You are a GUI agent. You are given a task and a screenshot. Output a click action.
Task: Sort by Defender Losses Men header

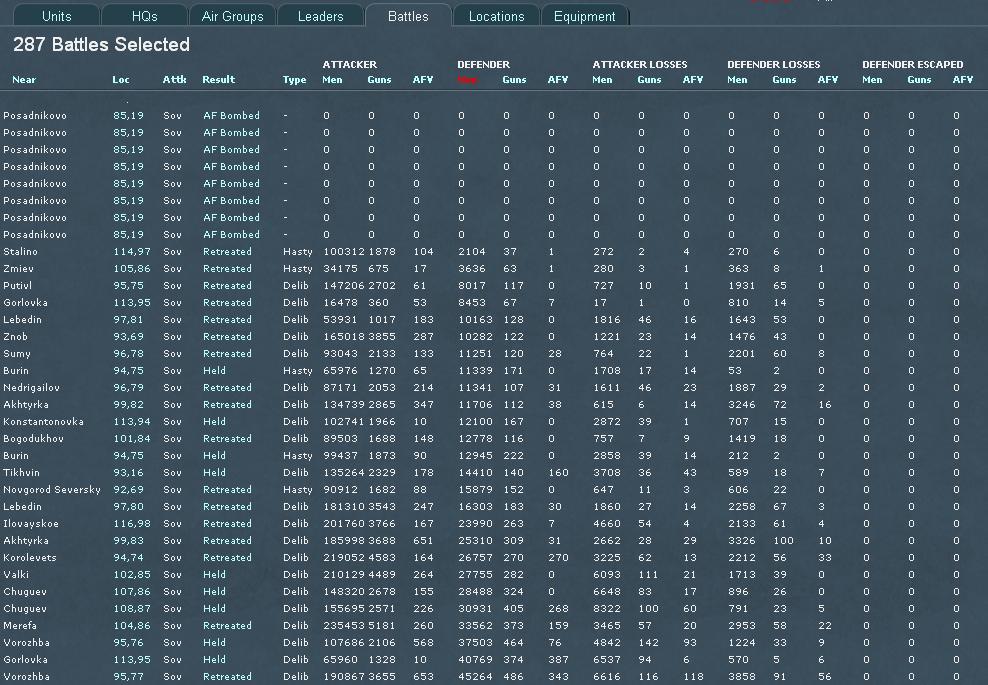[737, 79]
